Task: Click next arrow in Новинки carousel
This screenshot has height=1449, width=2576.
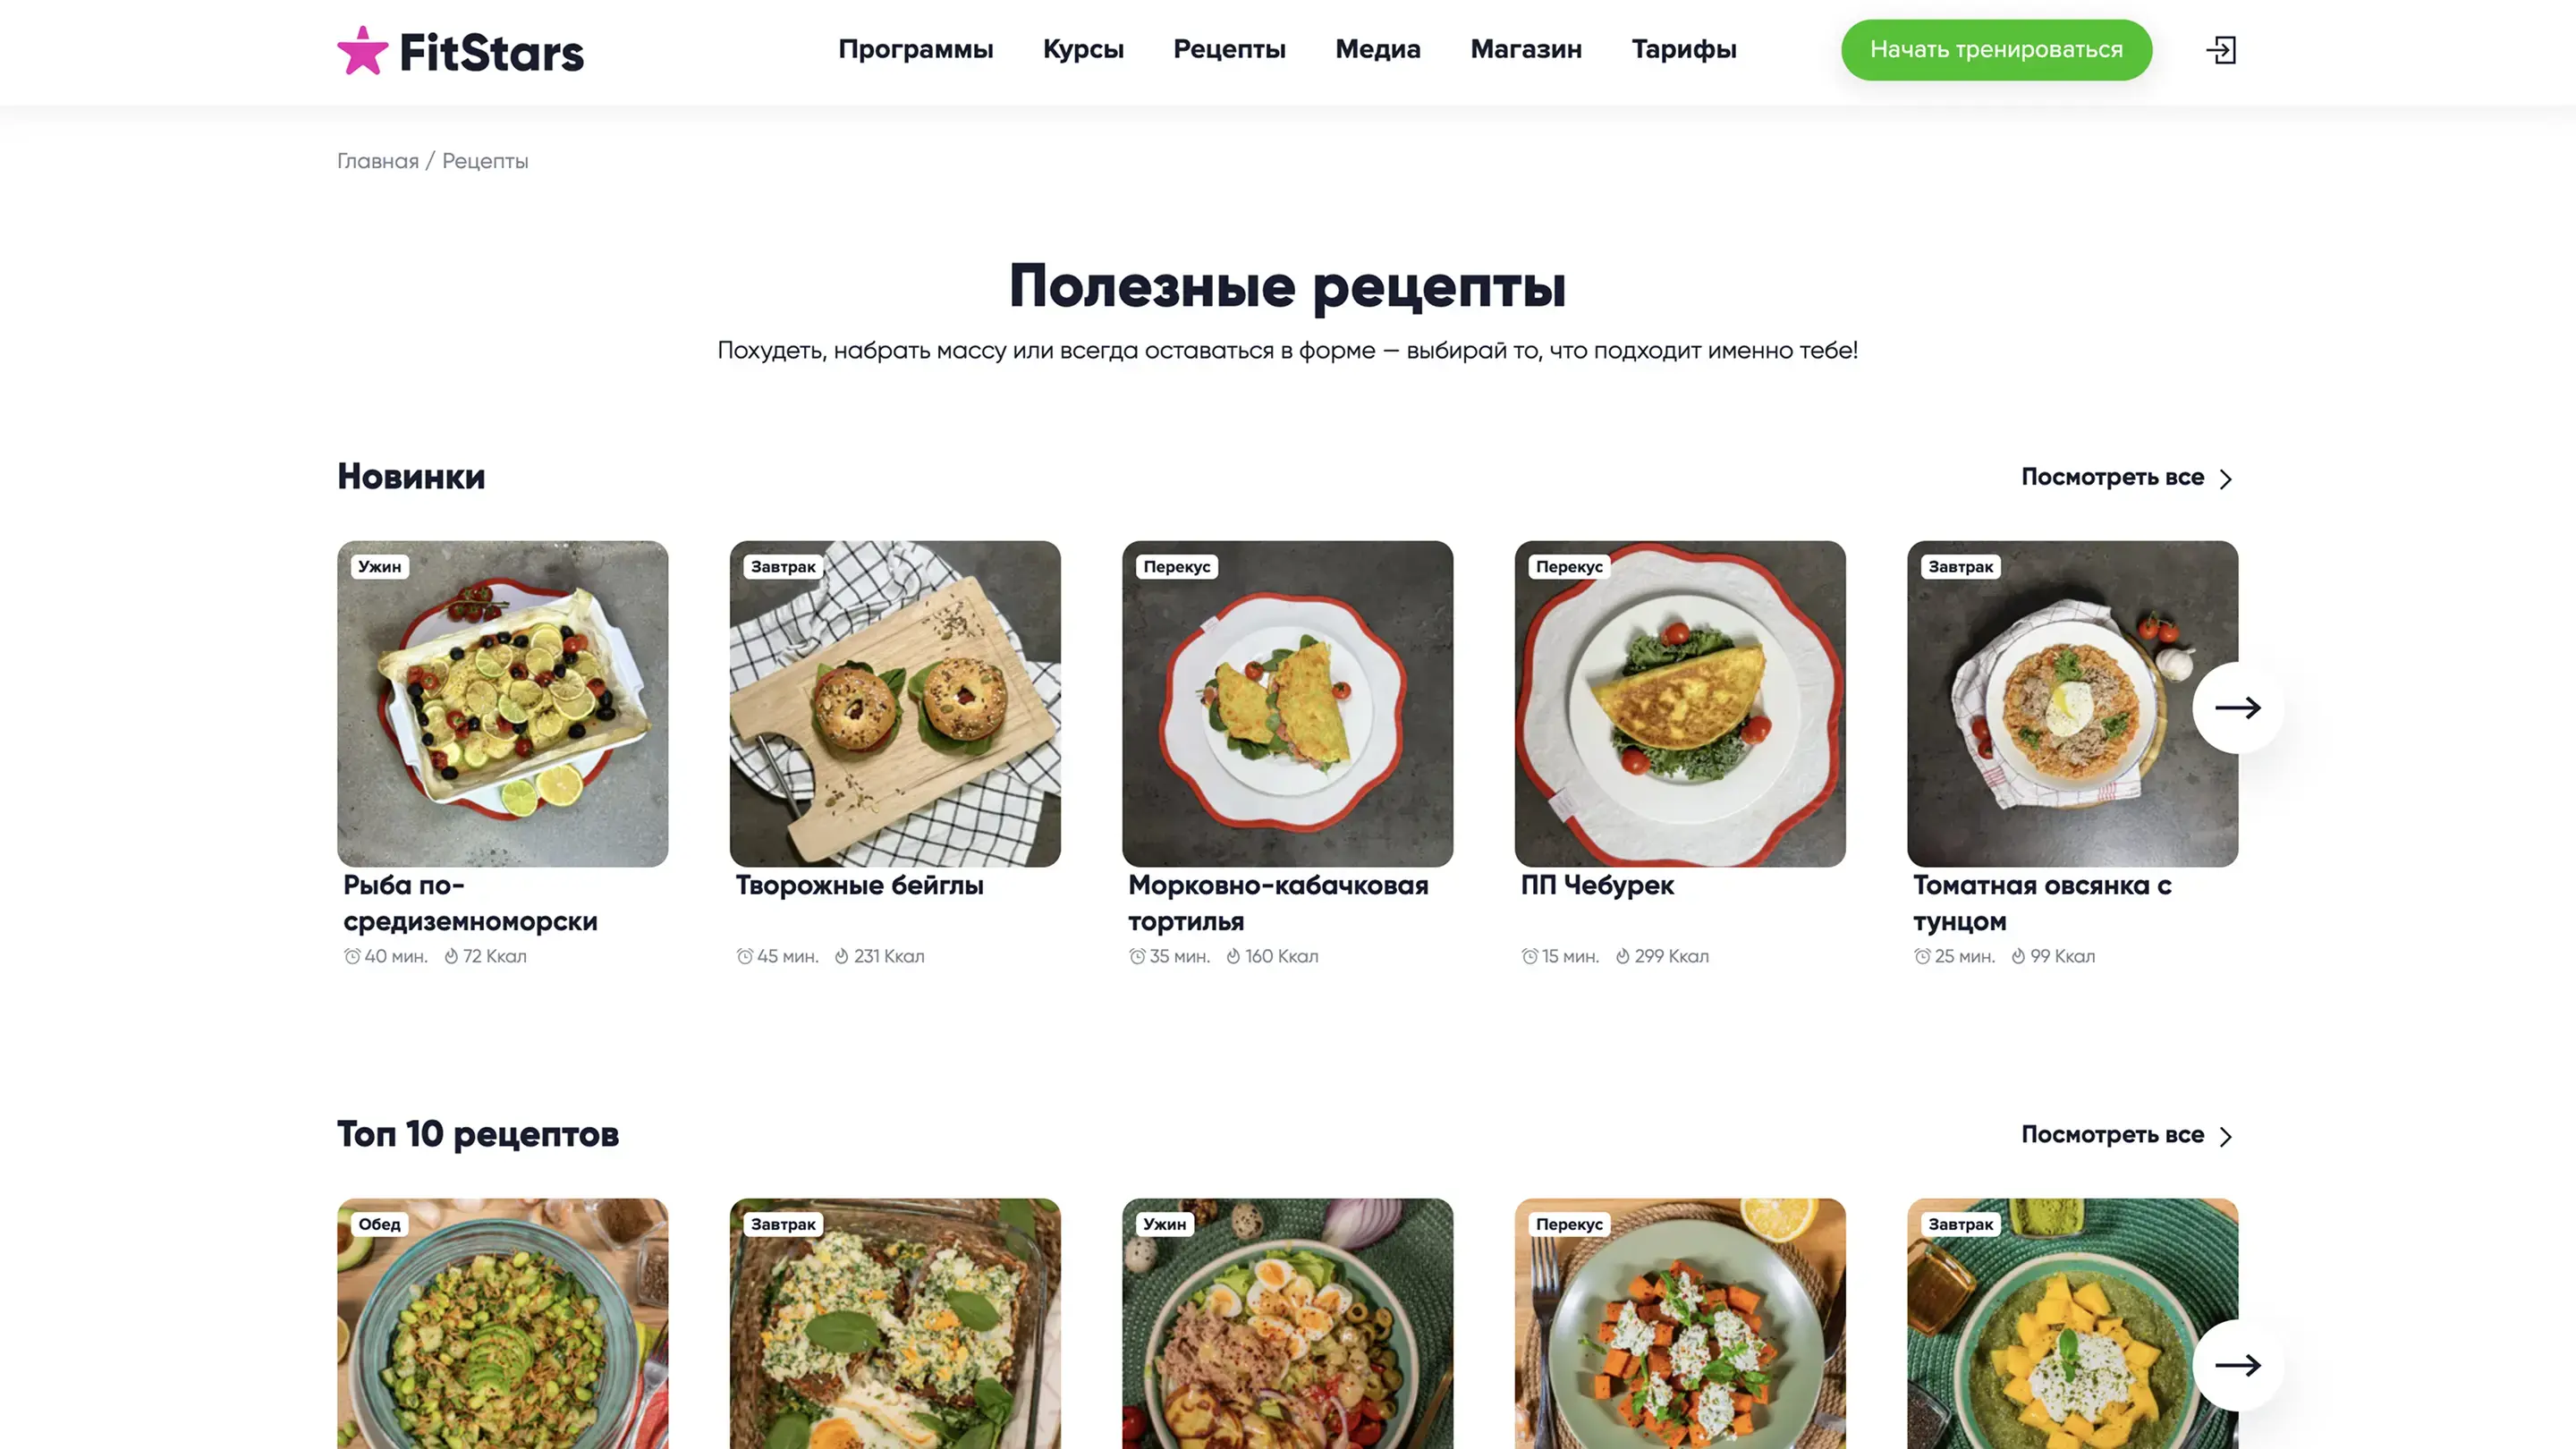Action: pyautogui.click(x=2237, y=708)
